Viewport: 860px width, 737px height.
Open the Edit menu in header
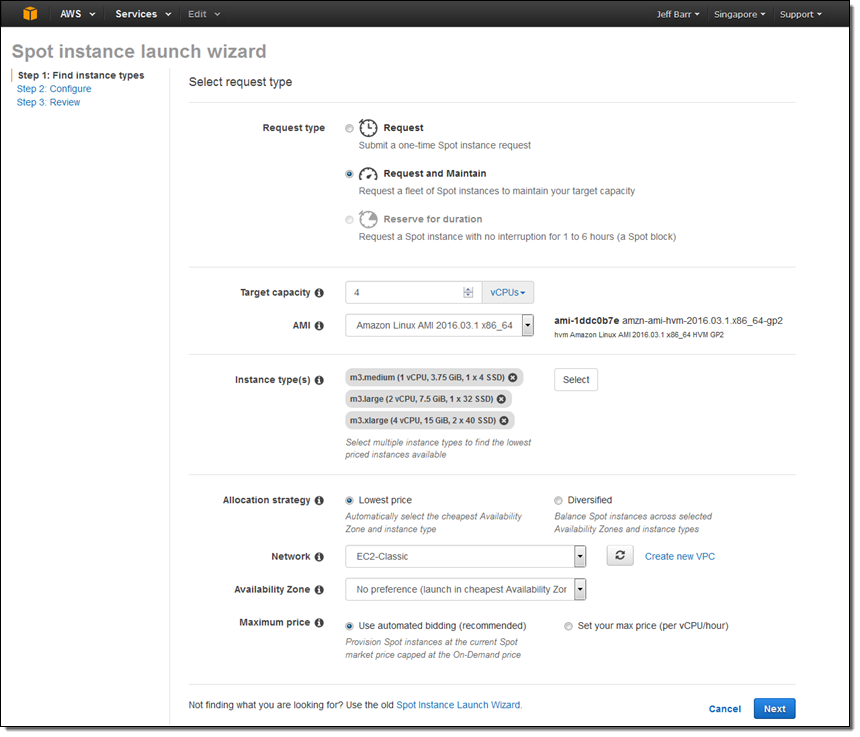[203, 14]
